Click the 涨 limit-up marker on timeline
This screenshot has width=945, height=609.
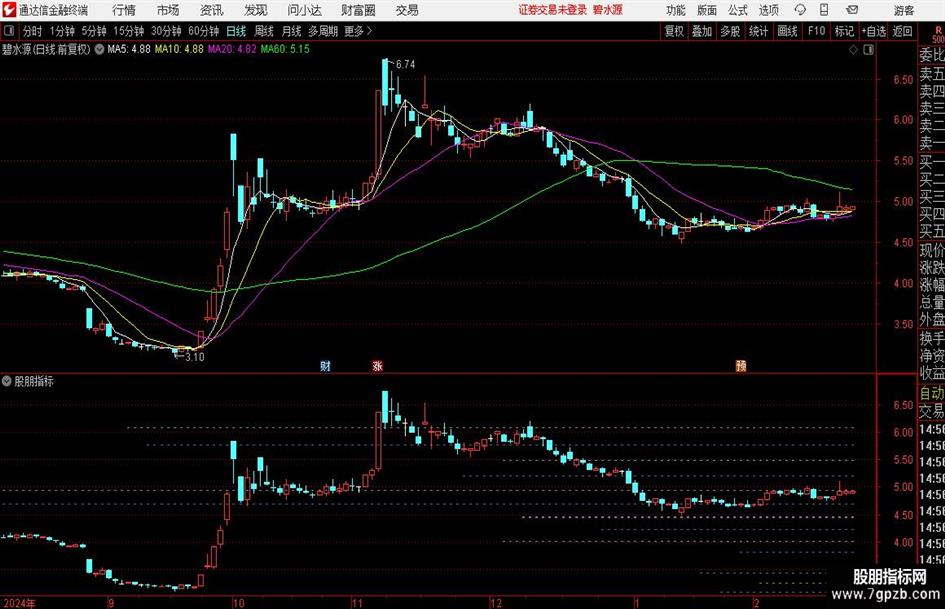point(378,365)
